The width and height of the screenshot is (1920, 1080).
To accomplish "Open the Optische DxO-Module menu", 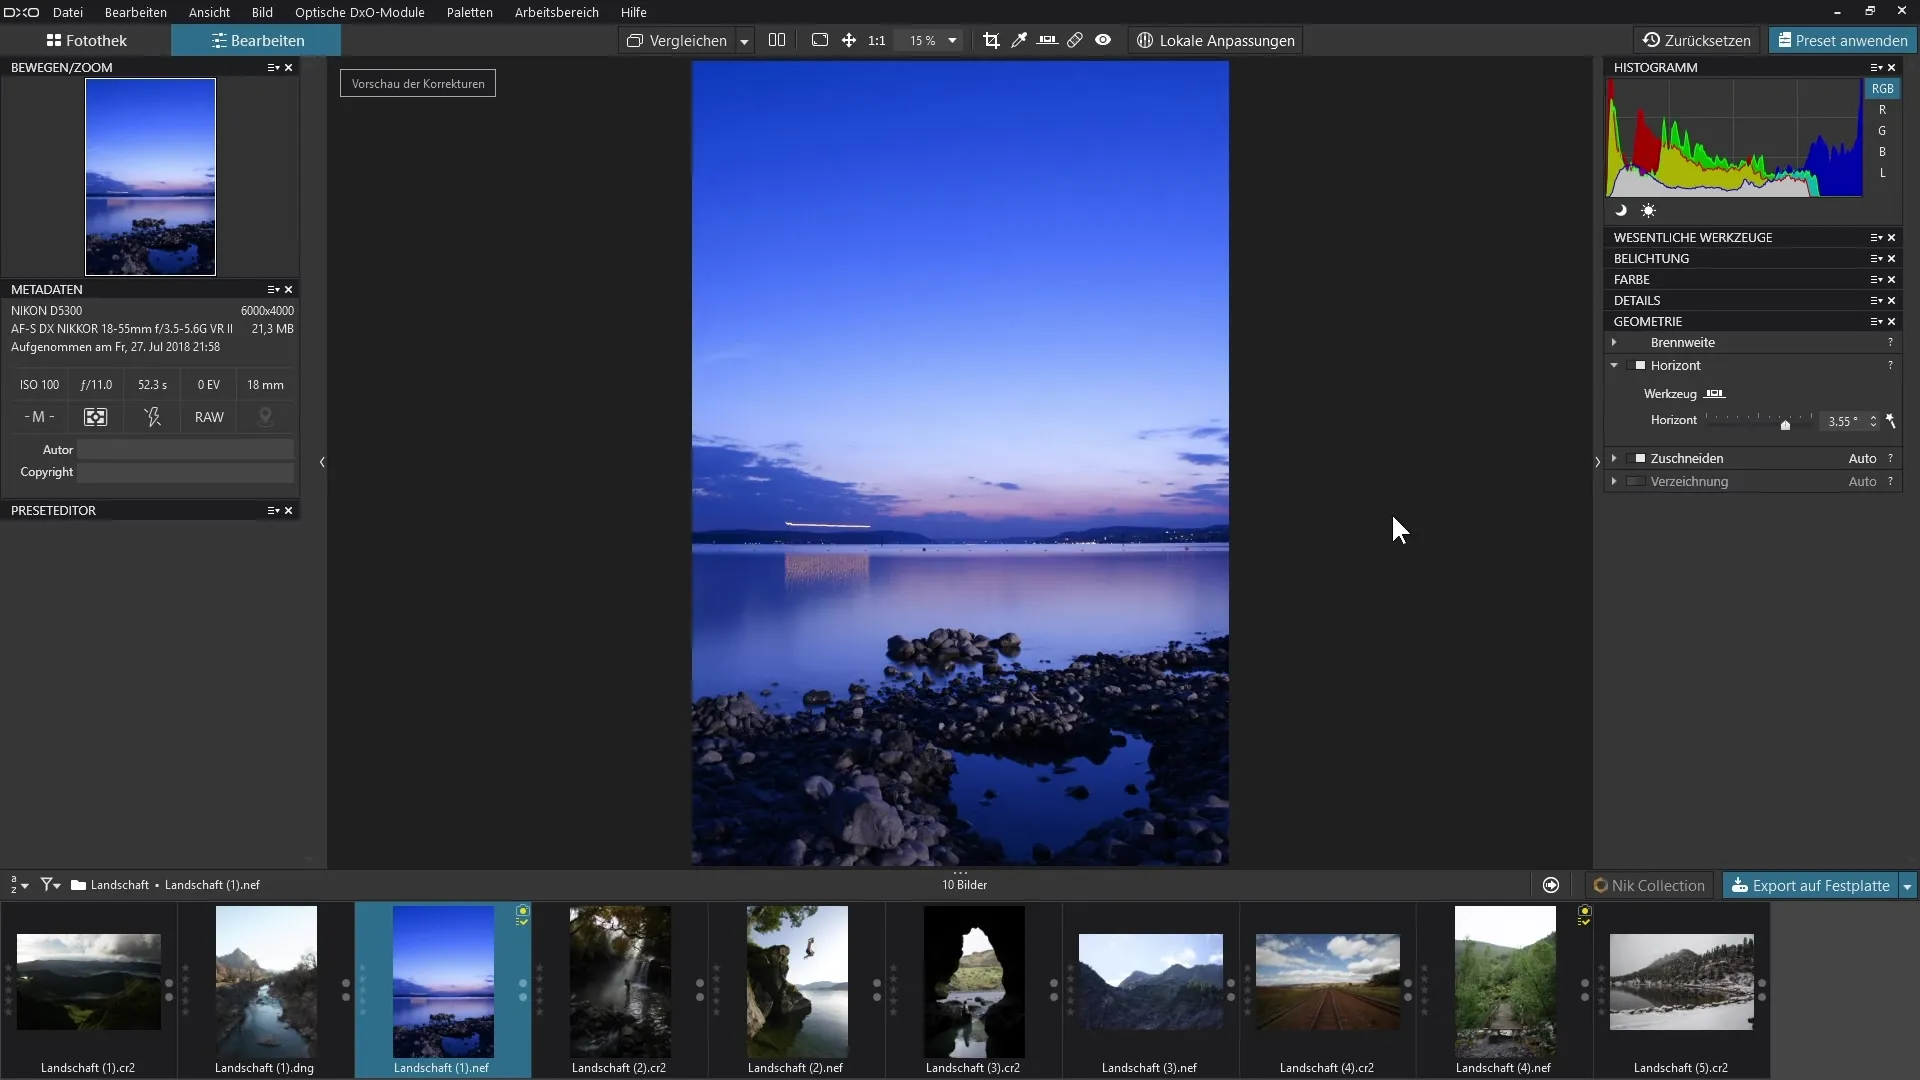I will 359,12.
